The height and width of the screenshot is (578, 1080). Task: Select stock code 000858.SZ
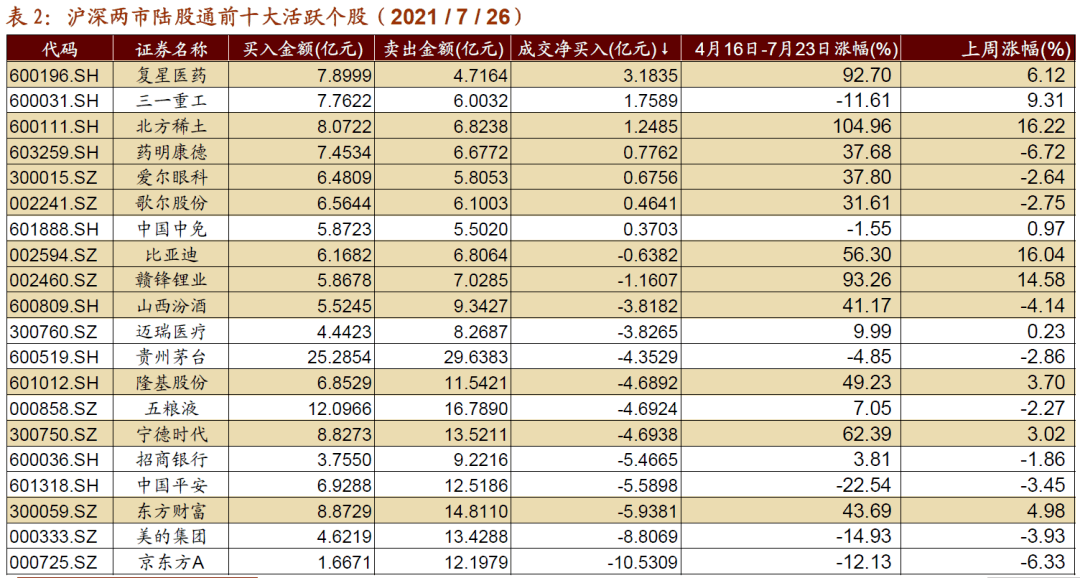tap(55, 409)
